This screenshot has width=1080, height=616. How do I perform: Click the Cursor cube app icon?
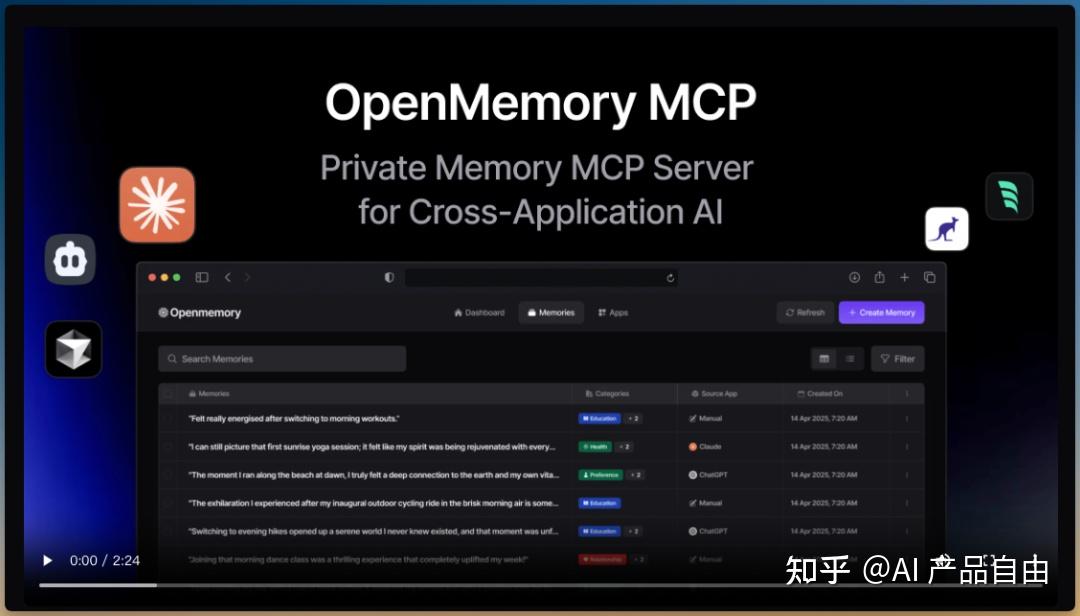pyautogui.click(x=74, y=349)
